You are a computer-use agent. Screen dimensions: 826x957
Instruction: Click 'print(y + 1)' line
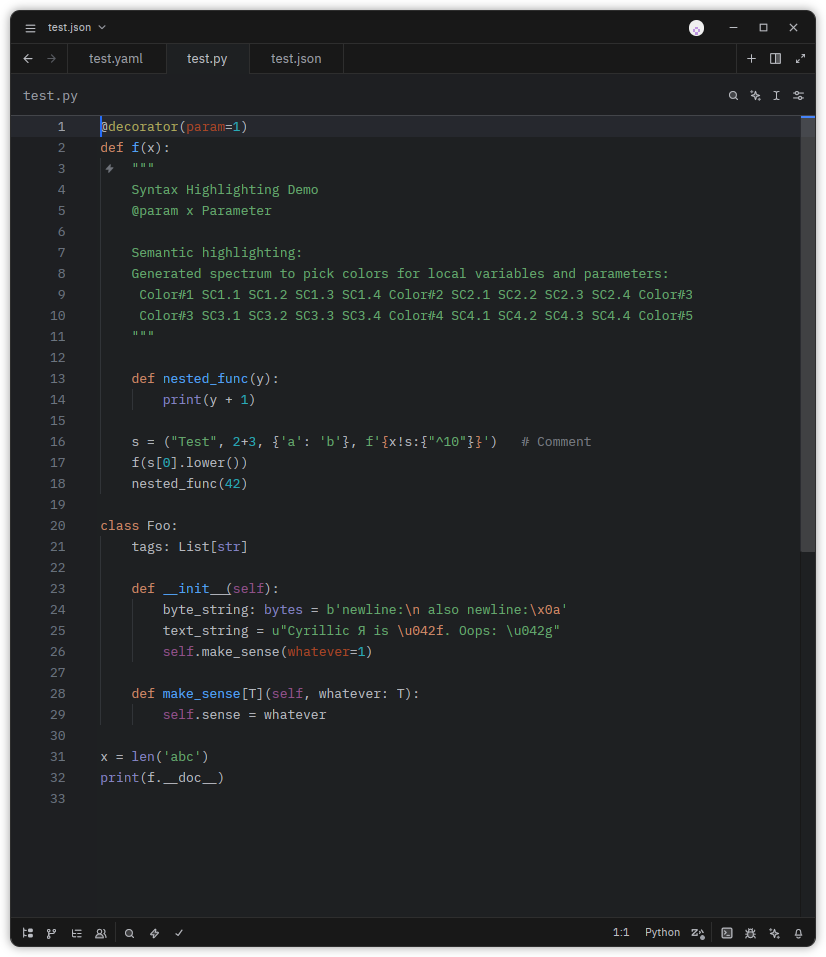[x=209, y=399]
